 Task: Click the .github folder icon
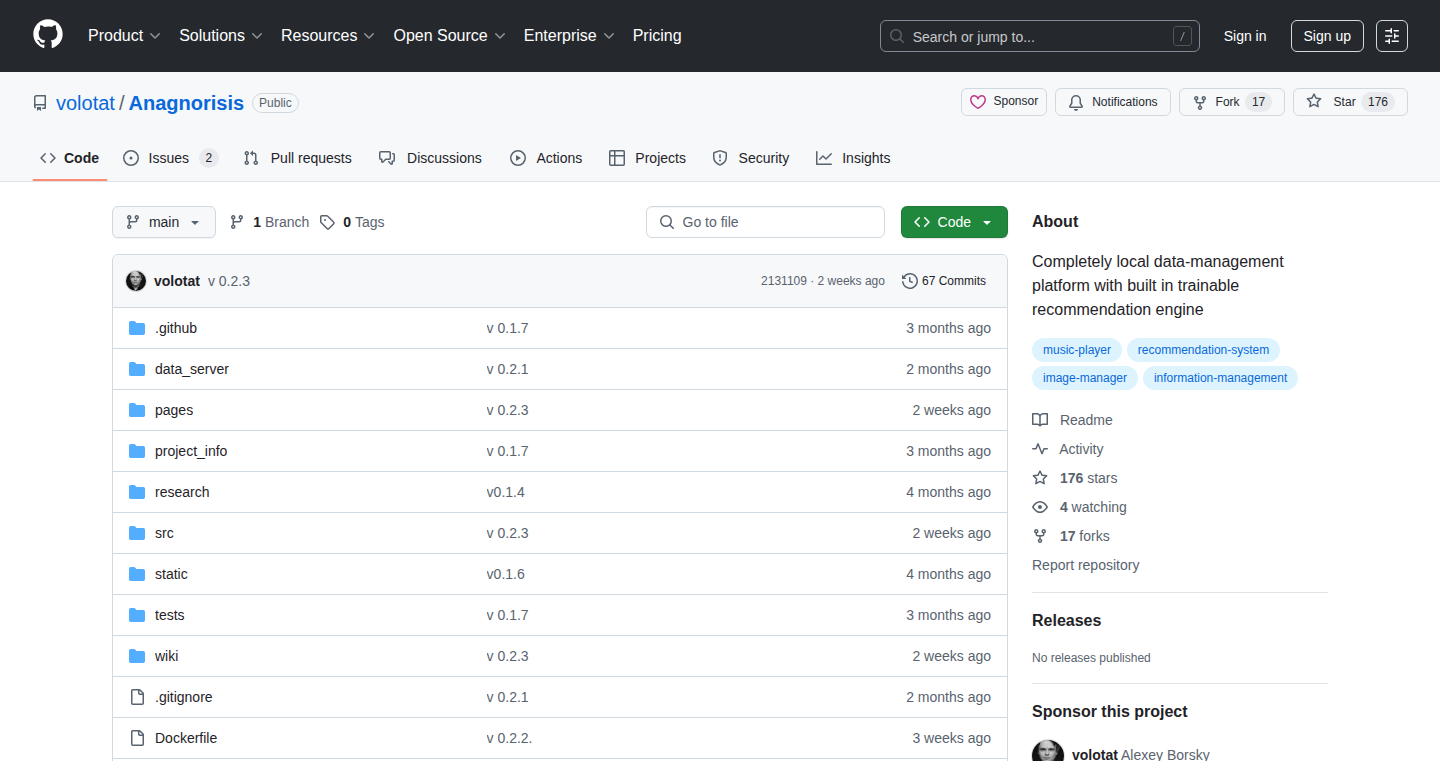coord(137,328)
